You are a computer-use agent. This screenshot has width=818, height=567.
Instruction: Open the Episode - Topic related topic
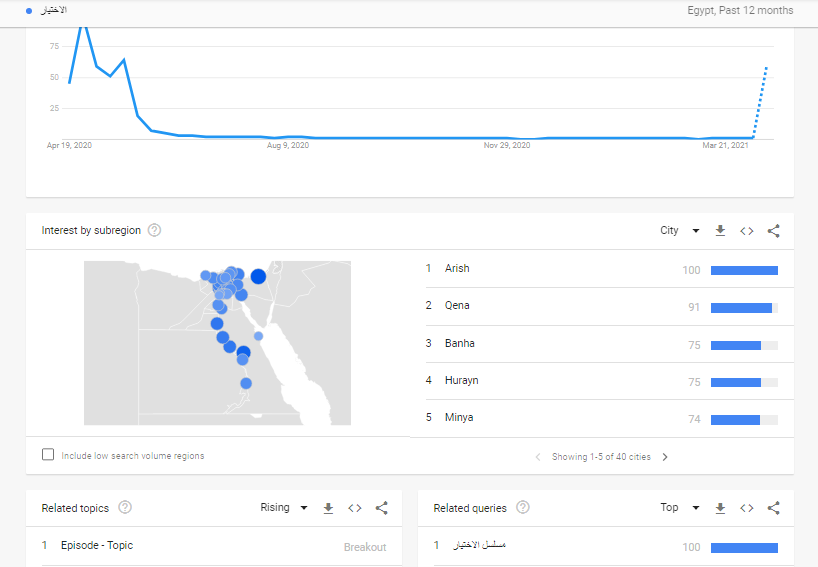(x=96, y=546)
